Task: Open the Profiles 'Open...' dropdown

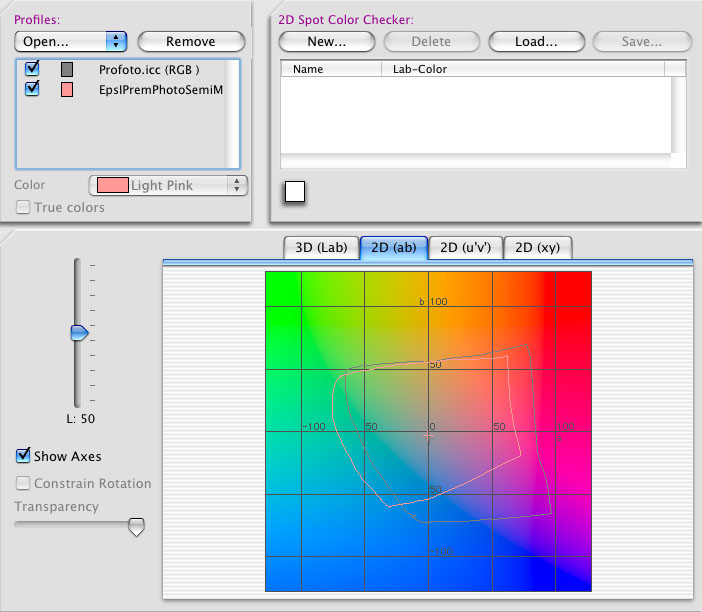Action: [x=71, y=42]
